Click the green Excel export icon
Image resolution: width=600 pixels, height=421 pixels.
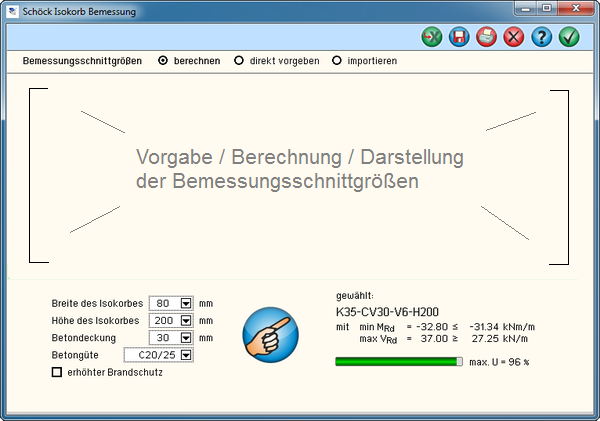tap(431, 38)
